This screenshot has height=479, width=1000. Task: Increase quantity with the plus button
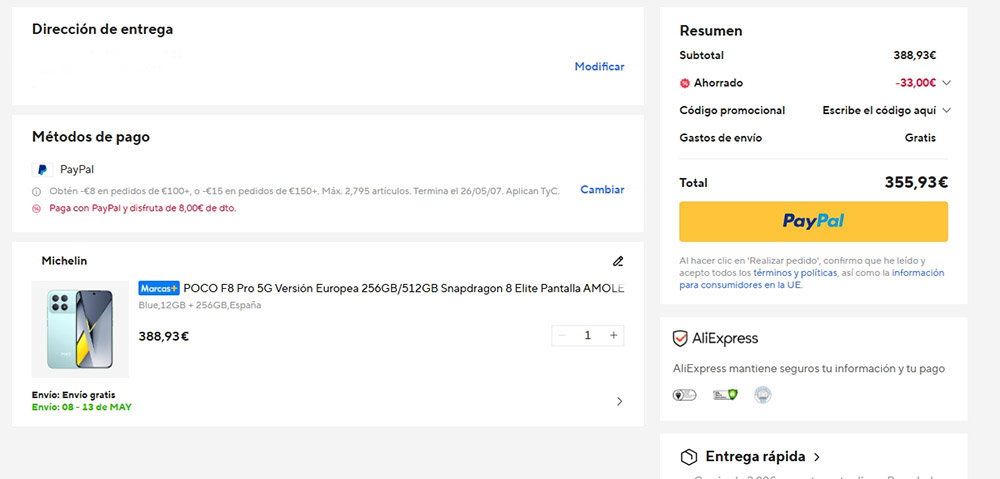(614, 335)
